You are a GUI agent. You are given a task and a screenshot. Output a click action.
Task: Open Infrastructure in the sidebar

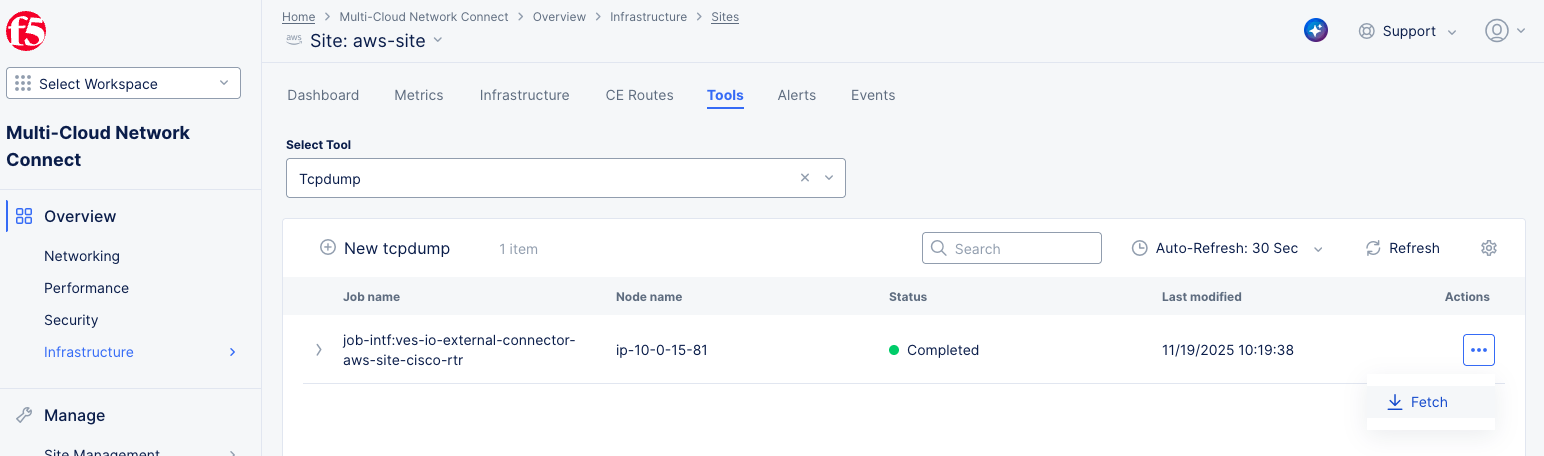pos(89,352)
